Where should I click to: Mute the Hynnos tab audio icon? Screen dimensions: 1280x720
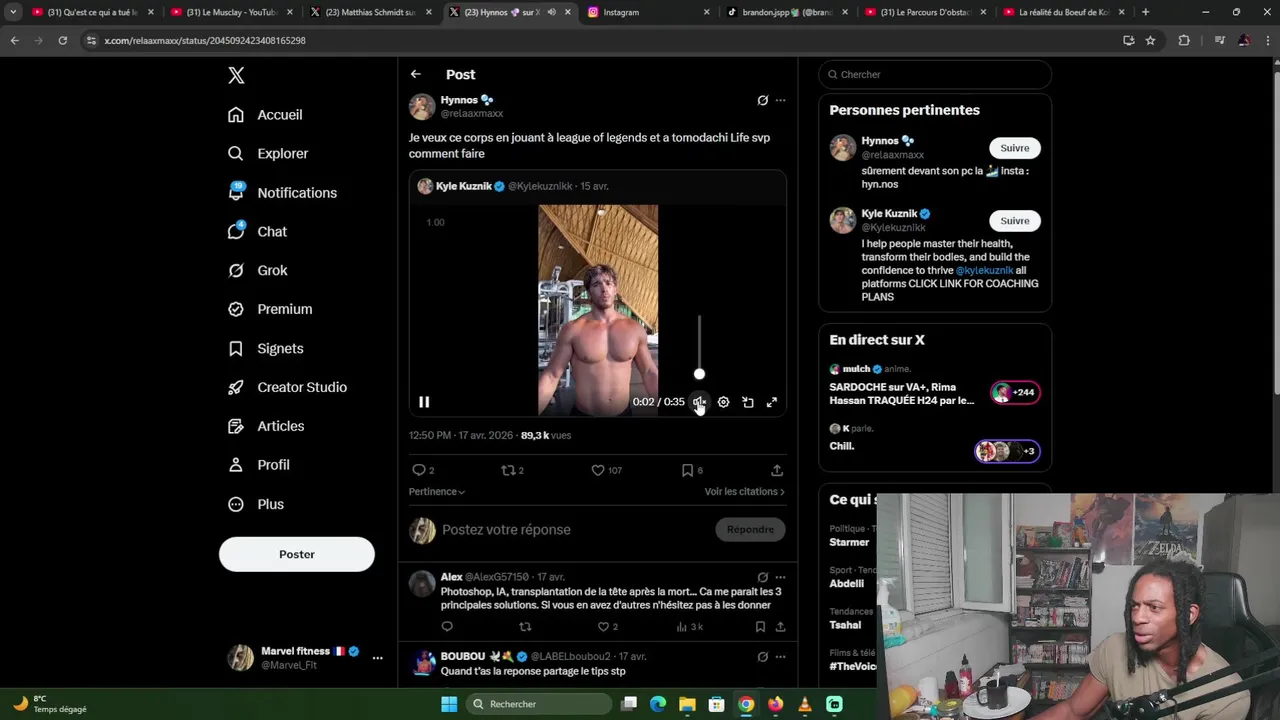pos(552,12)
